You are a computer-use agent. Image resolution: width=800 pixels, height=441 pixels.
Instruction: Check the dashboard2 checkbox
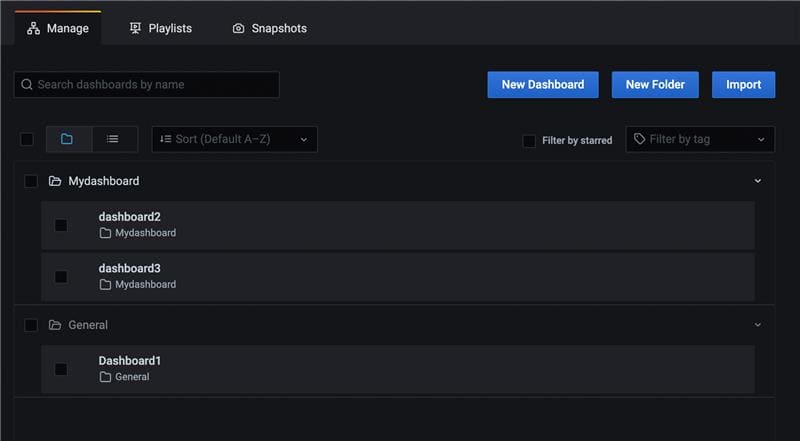tap(61, 225)
